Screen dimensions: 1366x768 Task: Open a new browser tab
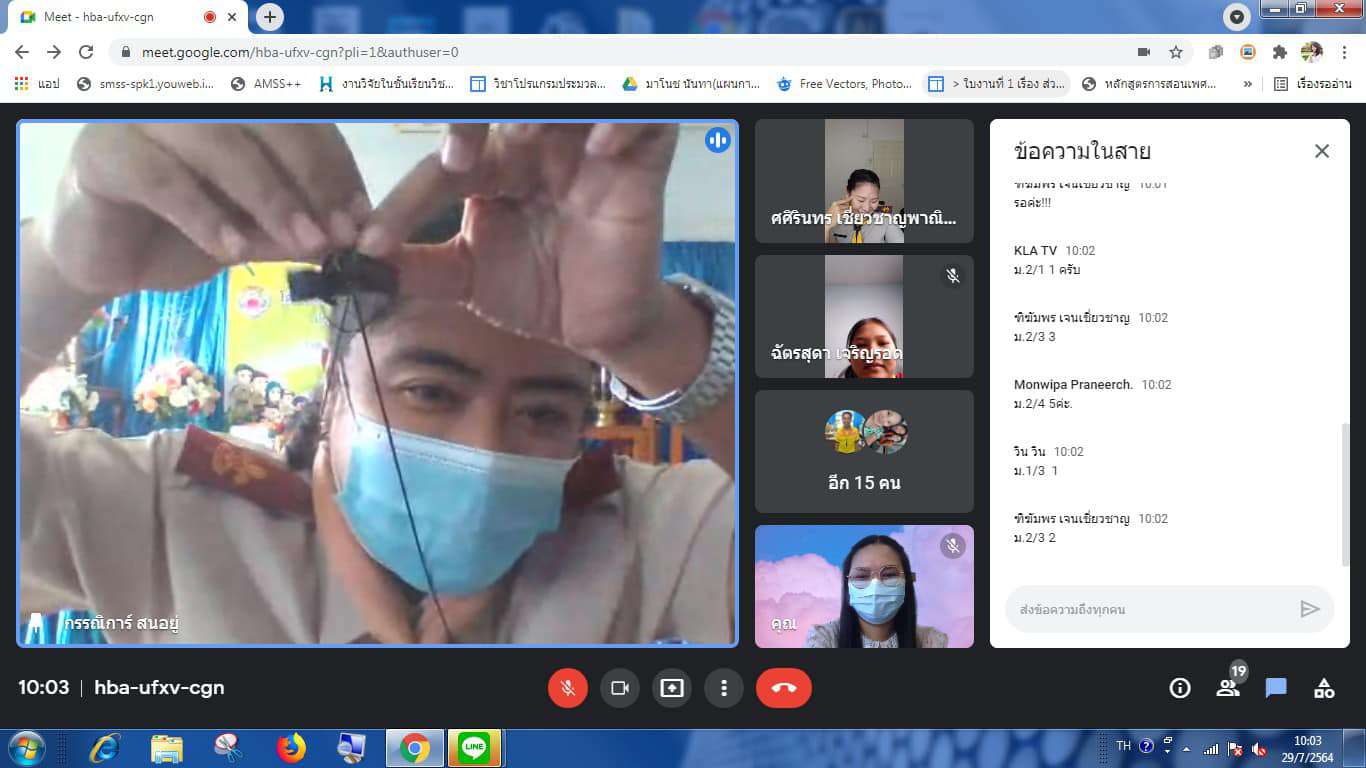click(x=270, y=17)
